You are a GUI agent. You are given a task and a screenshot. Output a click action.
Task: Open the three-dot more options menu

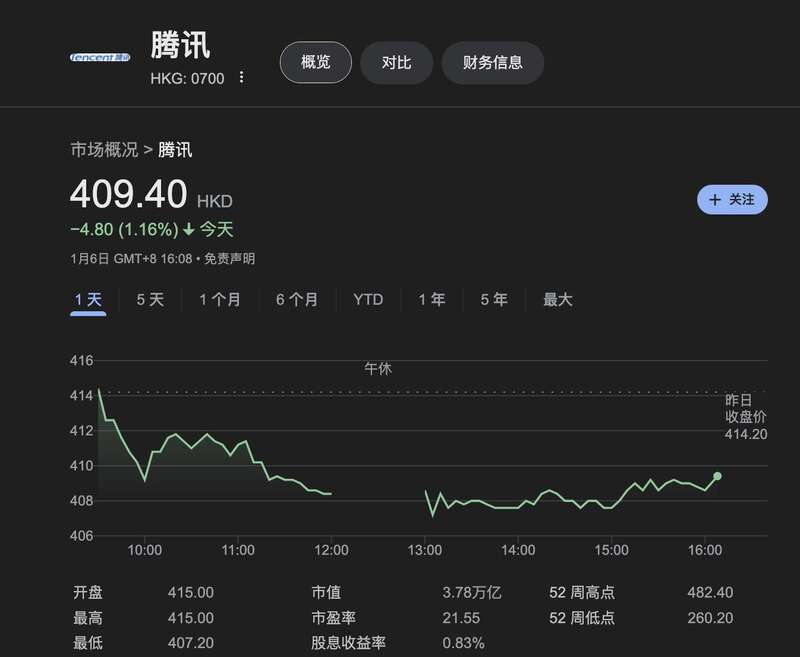click(241, 78)
